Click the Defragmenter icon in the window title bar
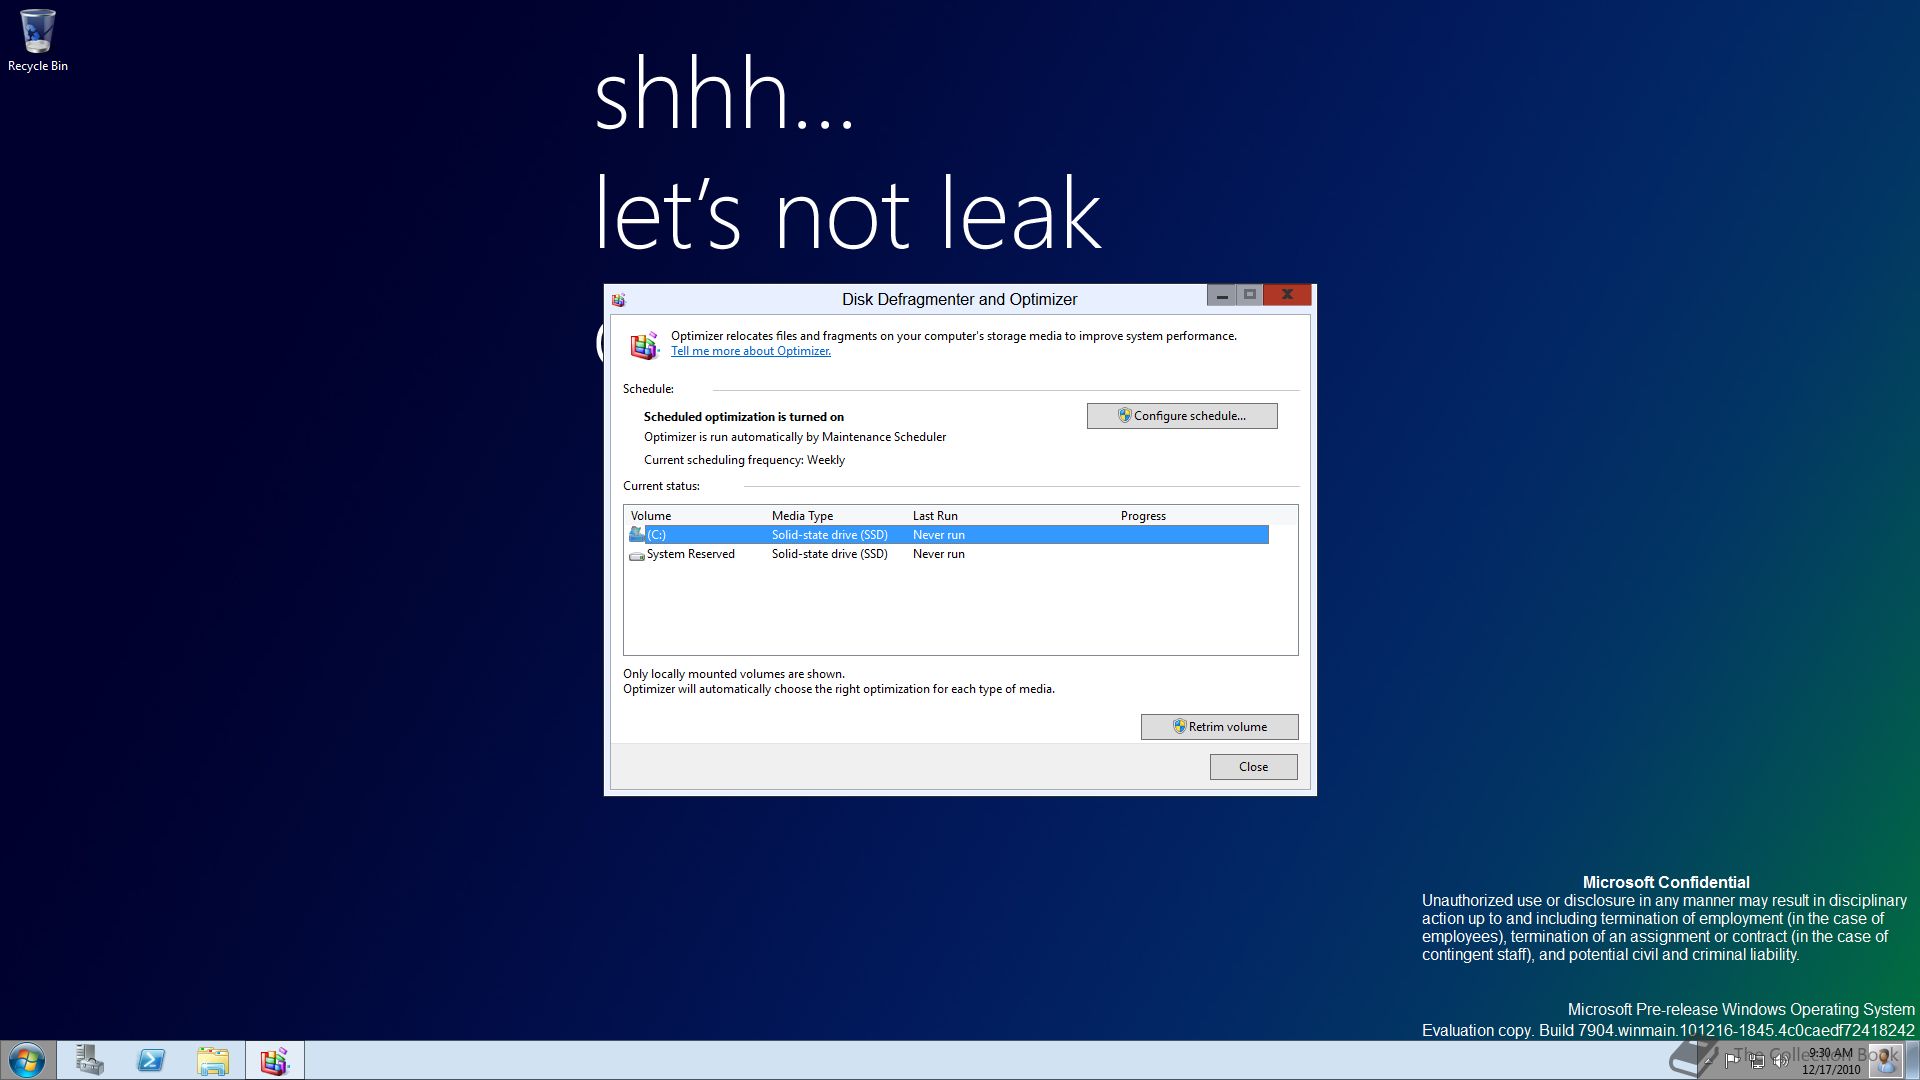 point(619,299)
